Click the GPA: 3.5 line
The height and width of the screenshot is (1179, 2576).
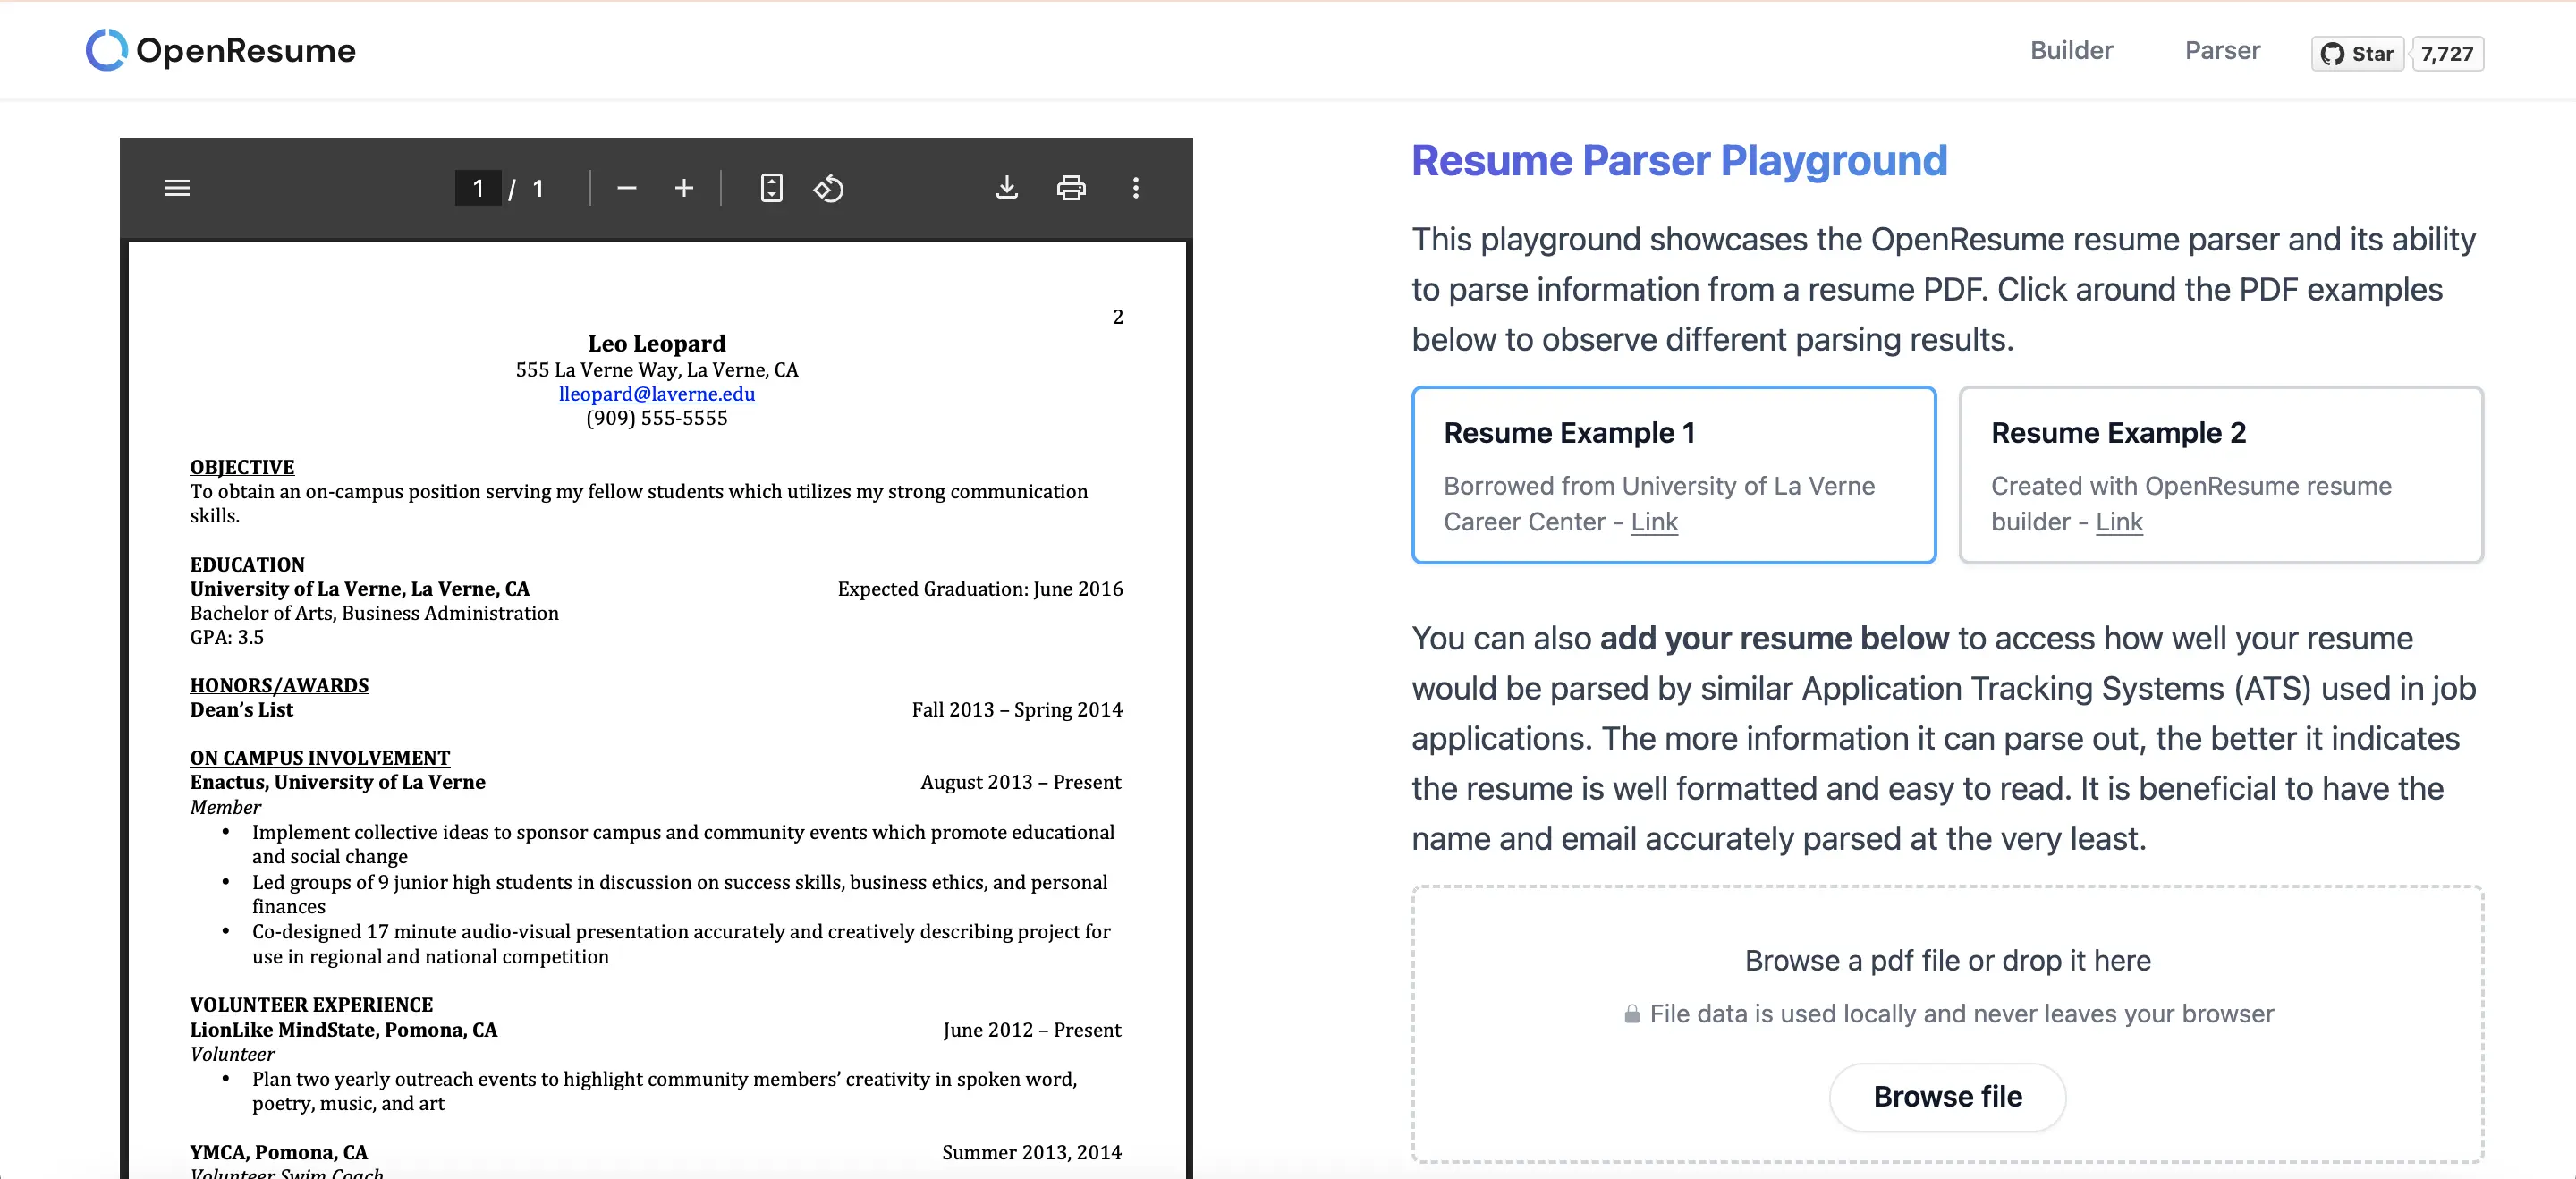pos(227,637)
